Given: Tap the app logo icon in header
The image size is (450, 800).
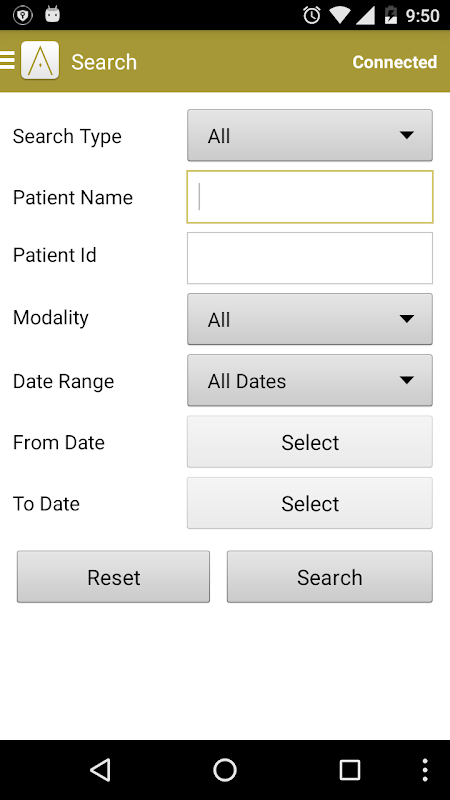Looking at the screenshot, I should tap(40, 60).
